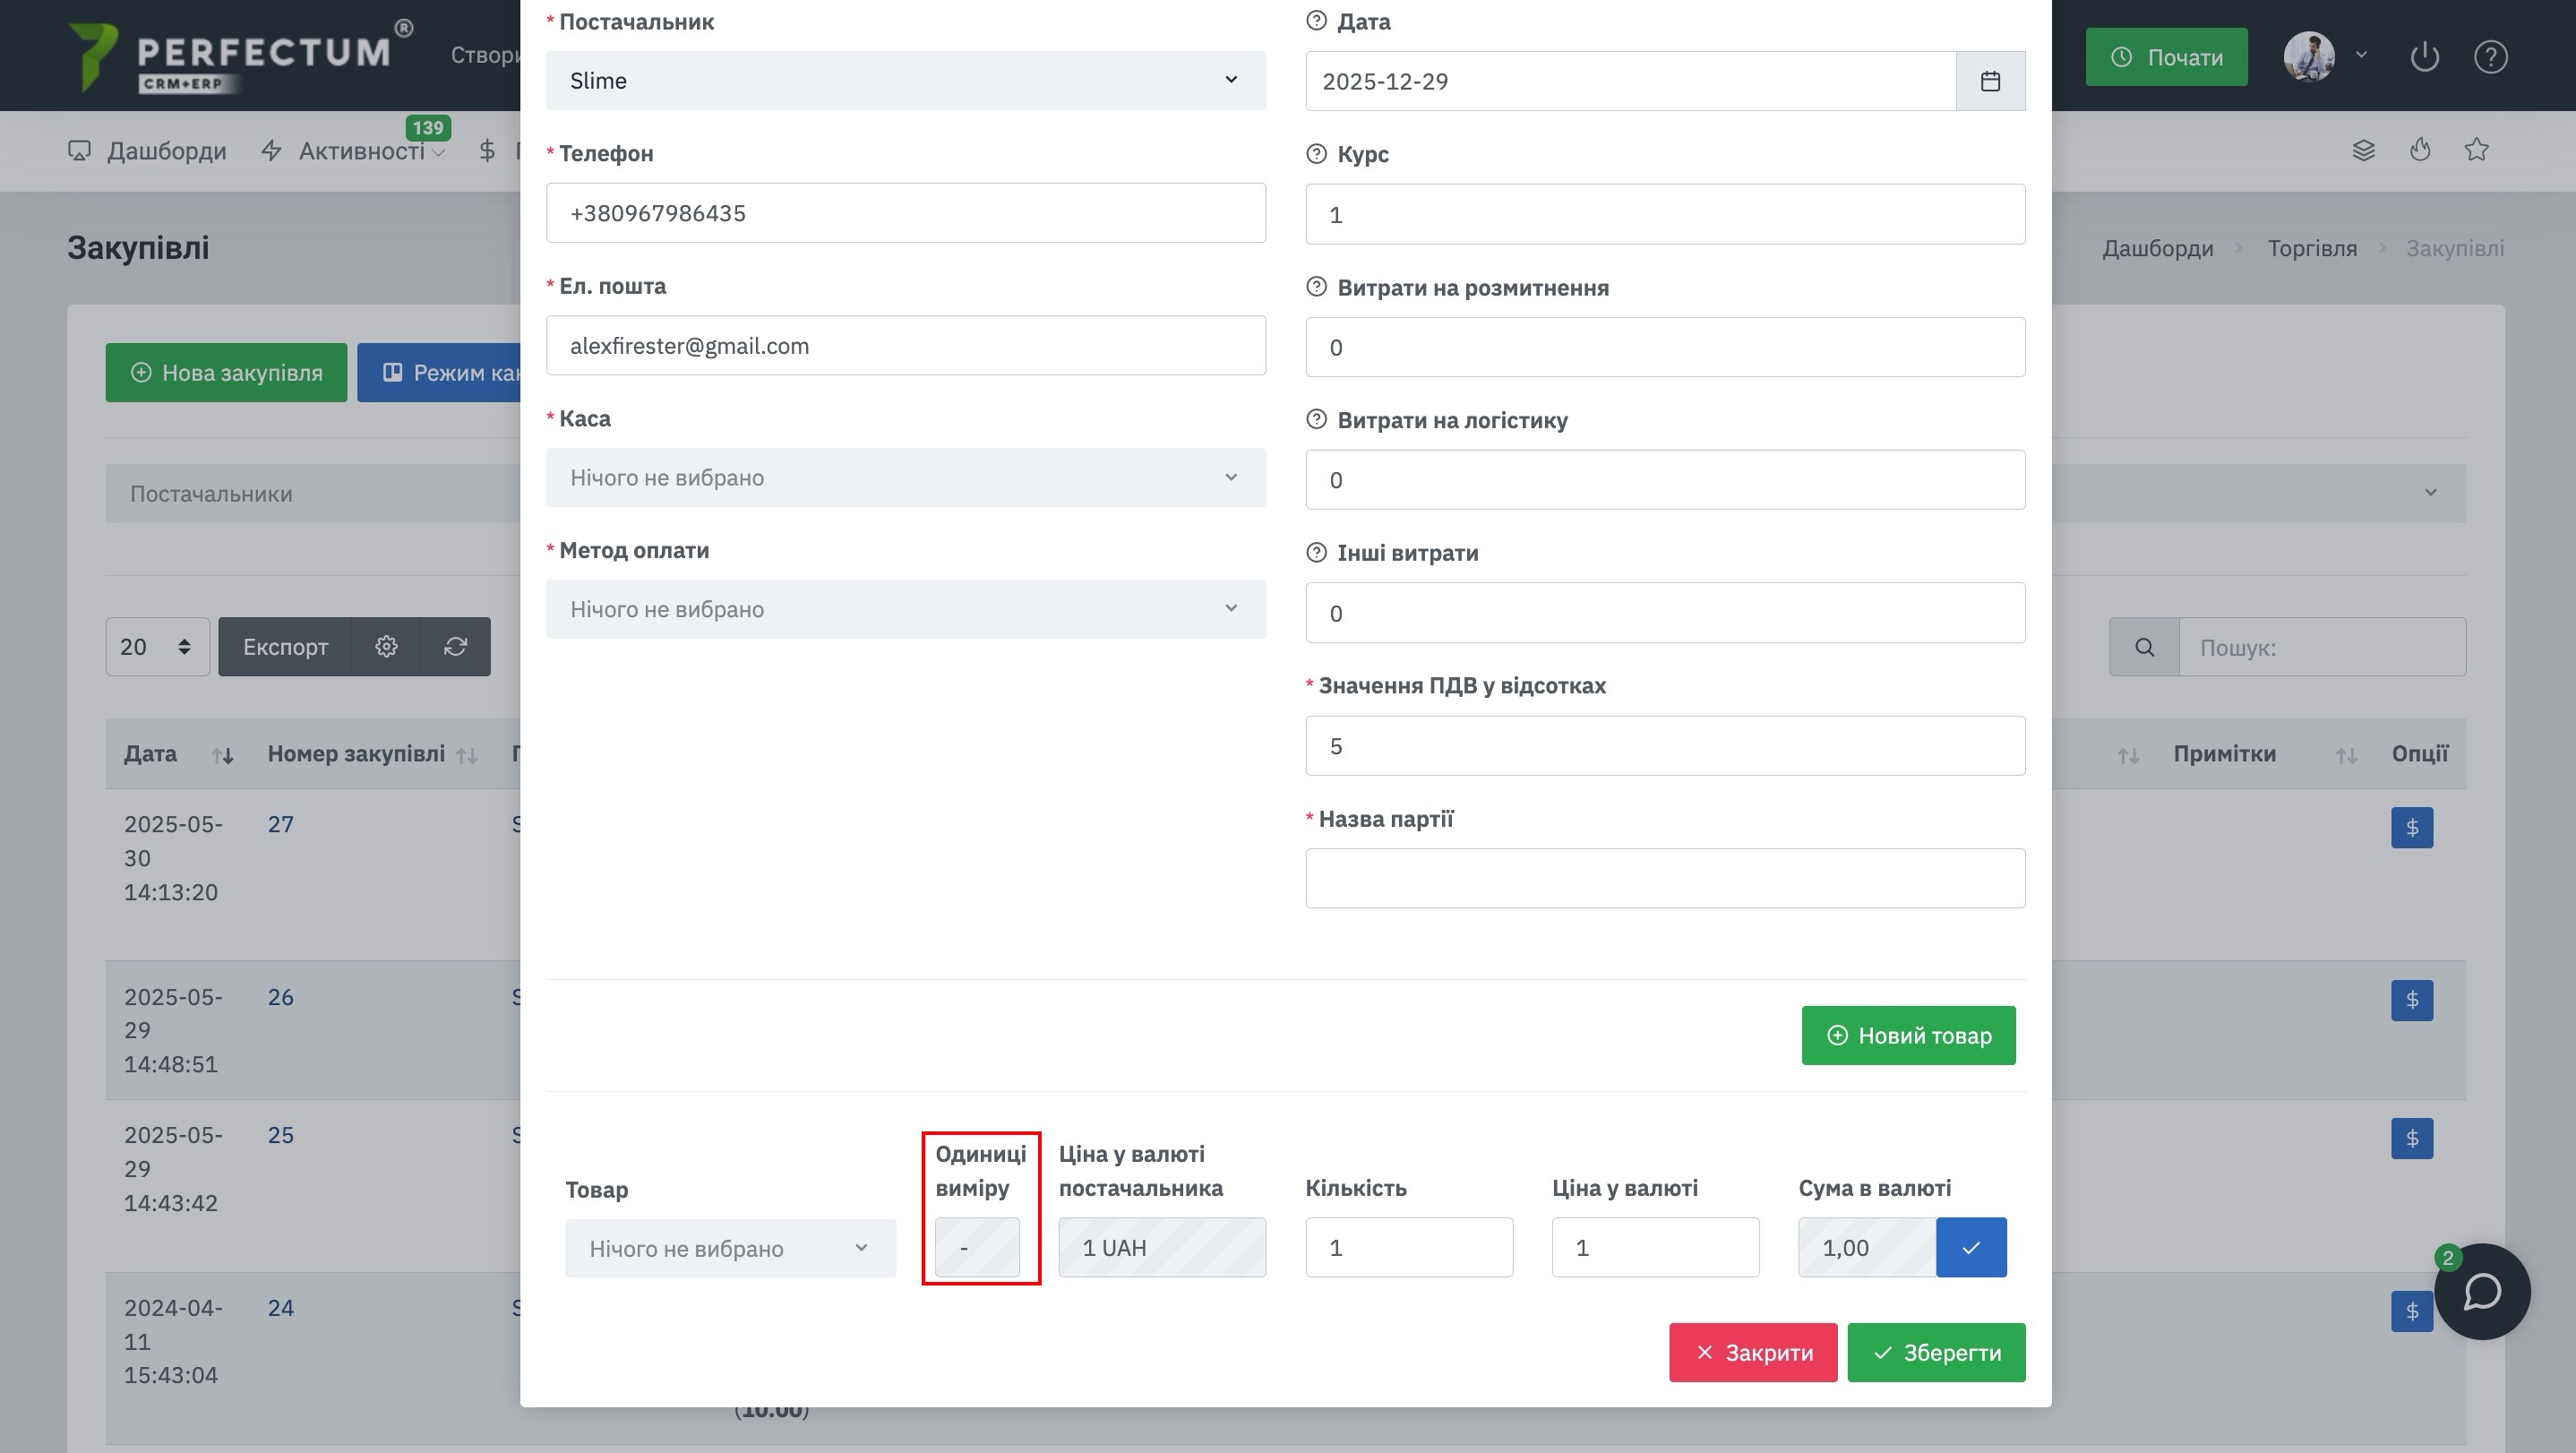Open Активності menu
Image resolution: width=2576 pixels, height=1453 pixels.
click(x=360, y=151)
